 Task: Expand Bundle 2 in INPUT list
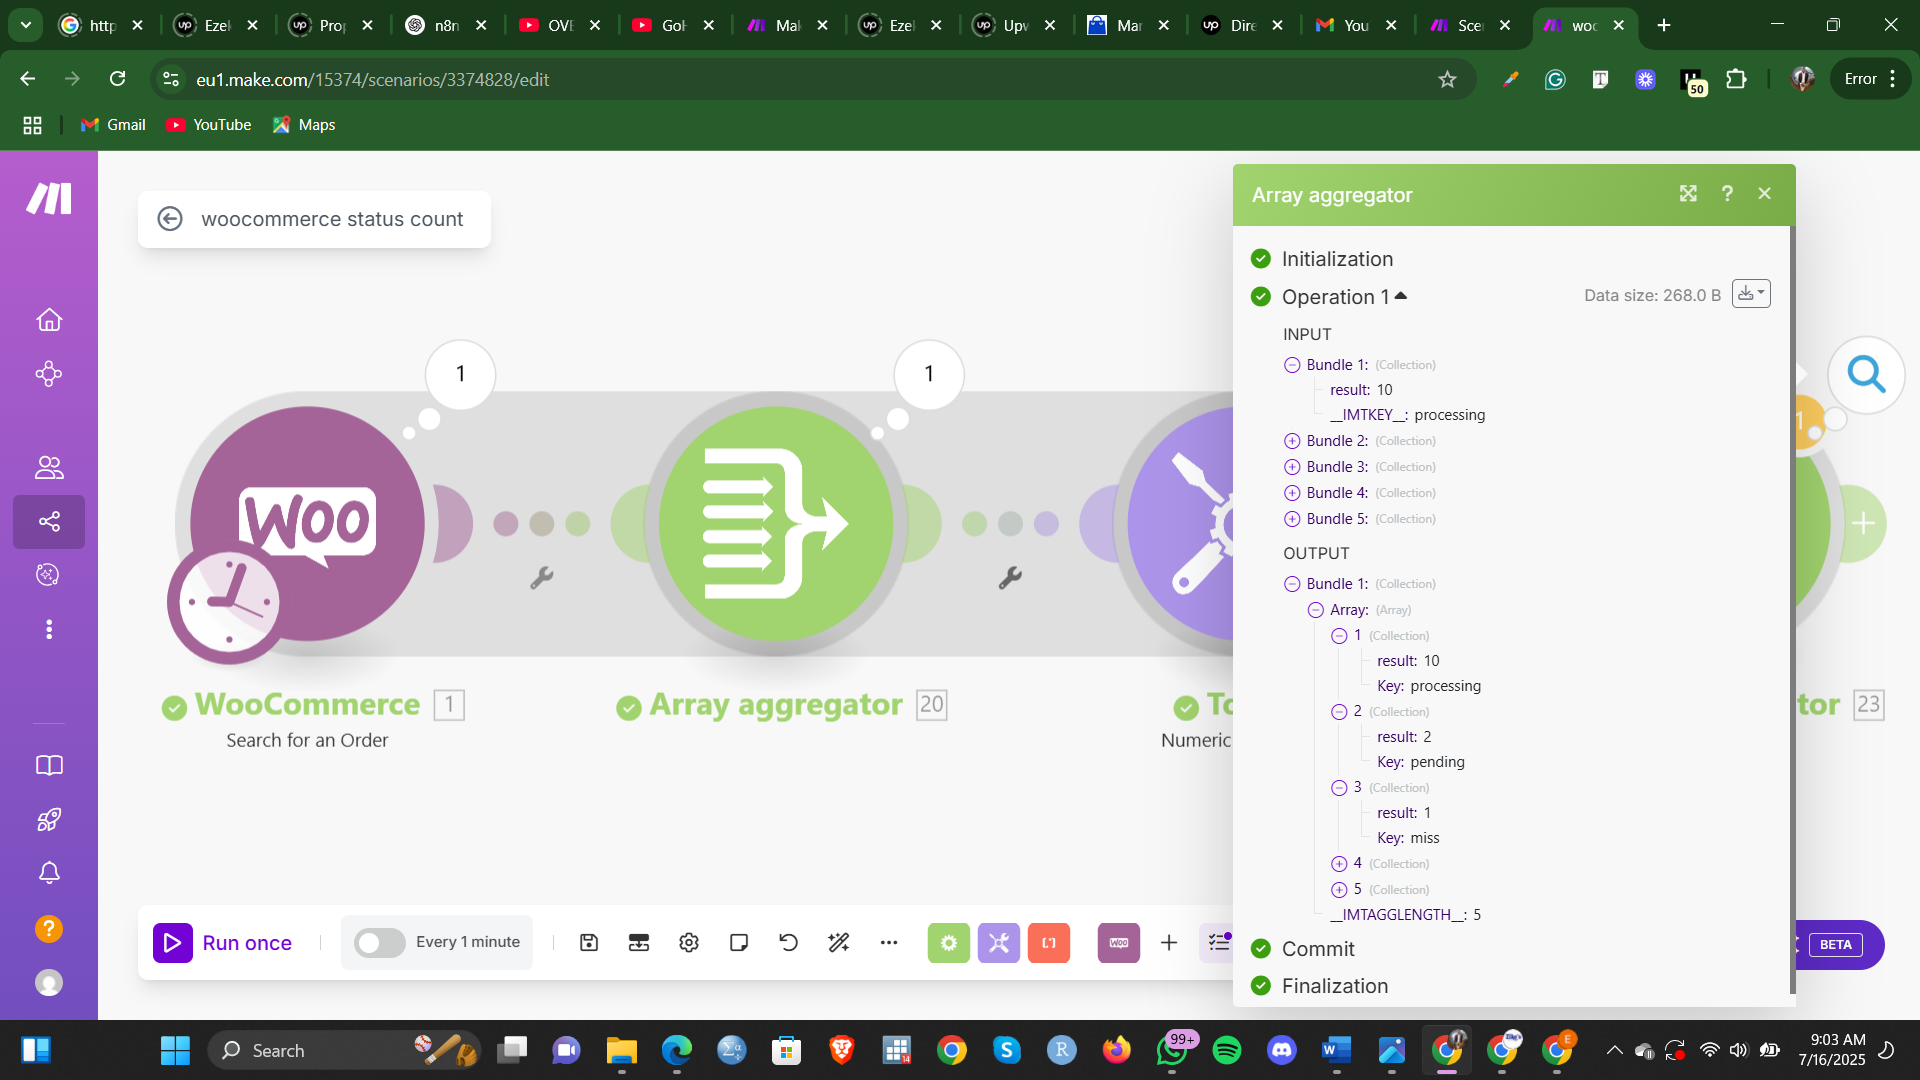point(1292,441)
